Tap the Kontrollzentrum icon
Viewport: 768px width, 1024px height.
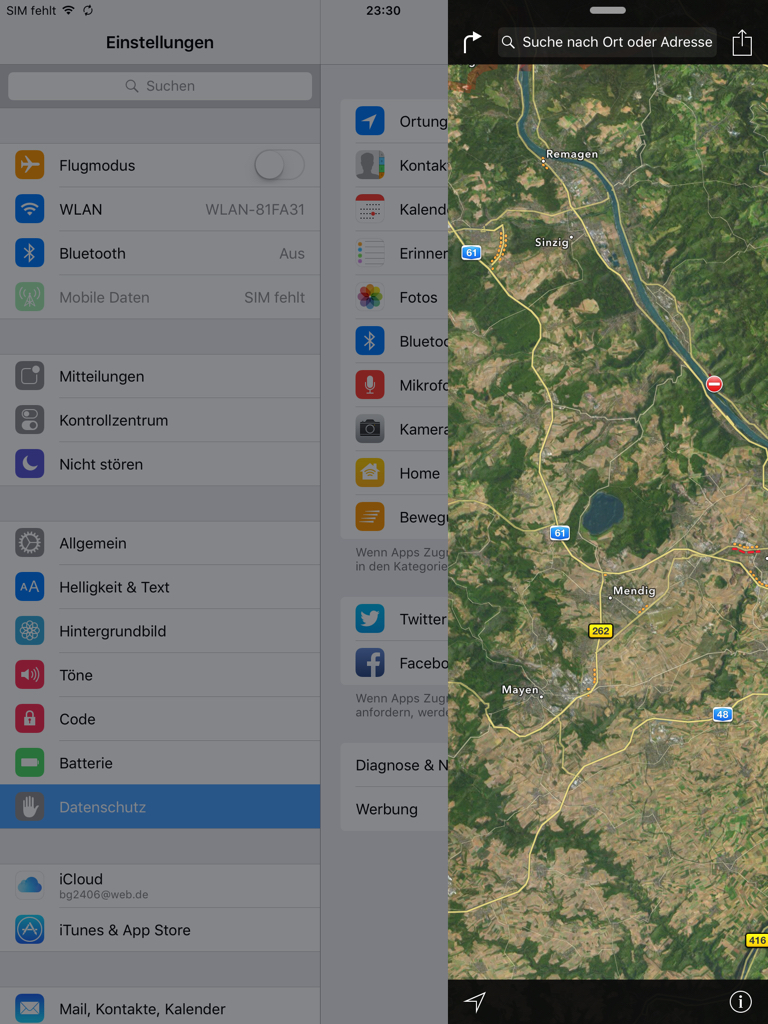pos(29,420)
